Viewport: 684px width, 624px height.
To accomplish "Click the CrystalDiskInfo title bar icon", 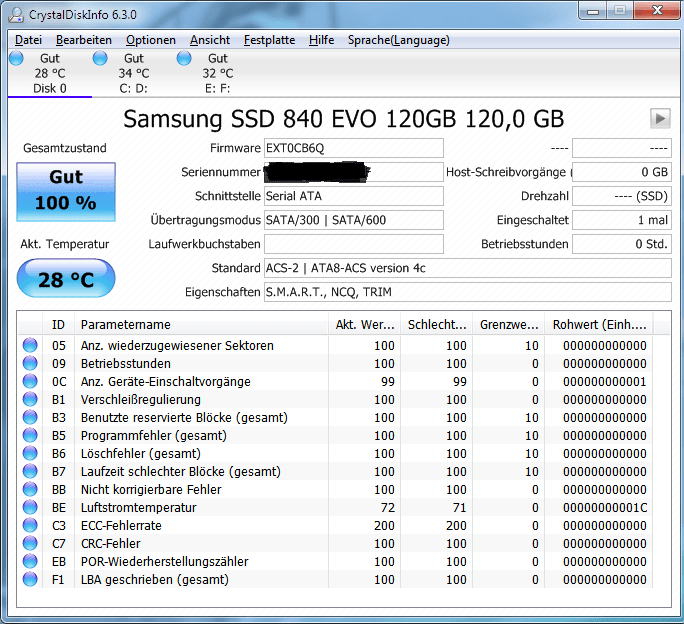I will [16, 14].
